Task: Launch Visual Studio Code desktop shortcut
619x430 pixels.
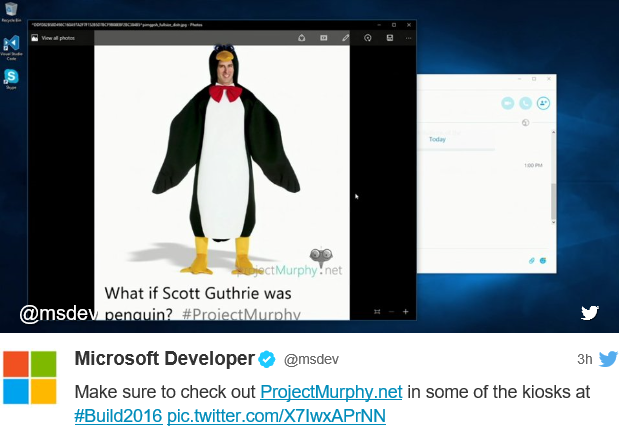Action: pyautogui.click(x=11, y=47)
